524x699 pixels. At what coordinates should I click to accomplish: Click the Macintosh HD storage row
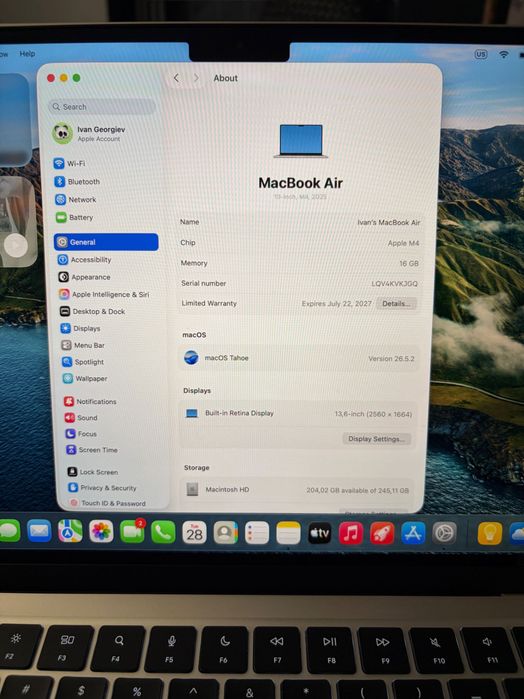(298, 490)
